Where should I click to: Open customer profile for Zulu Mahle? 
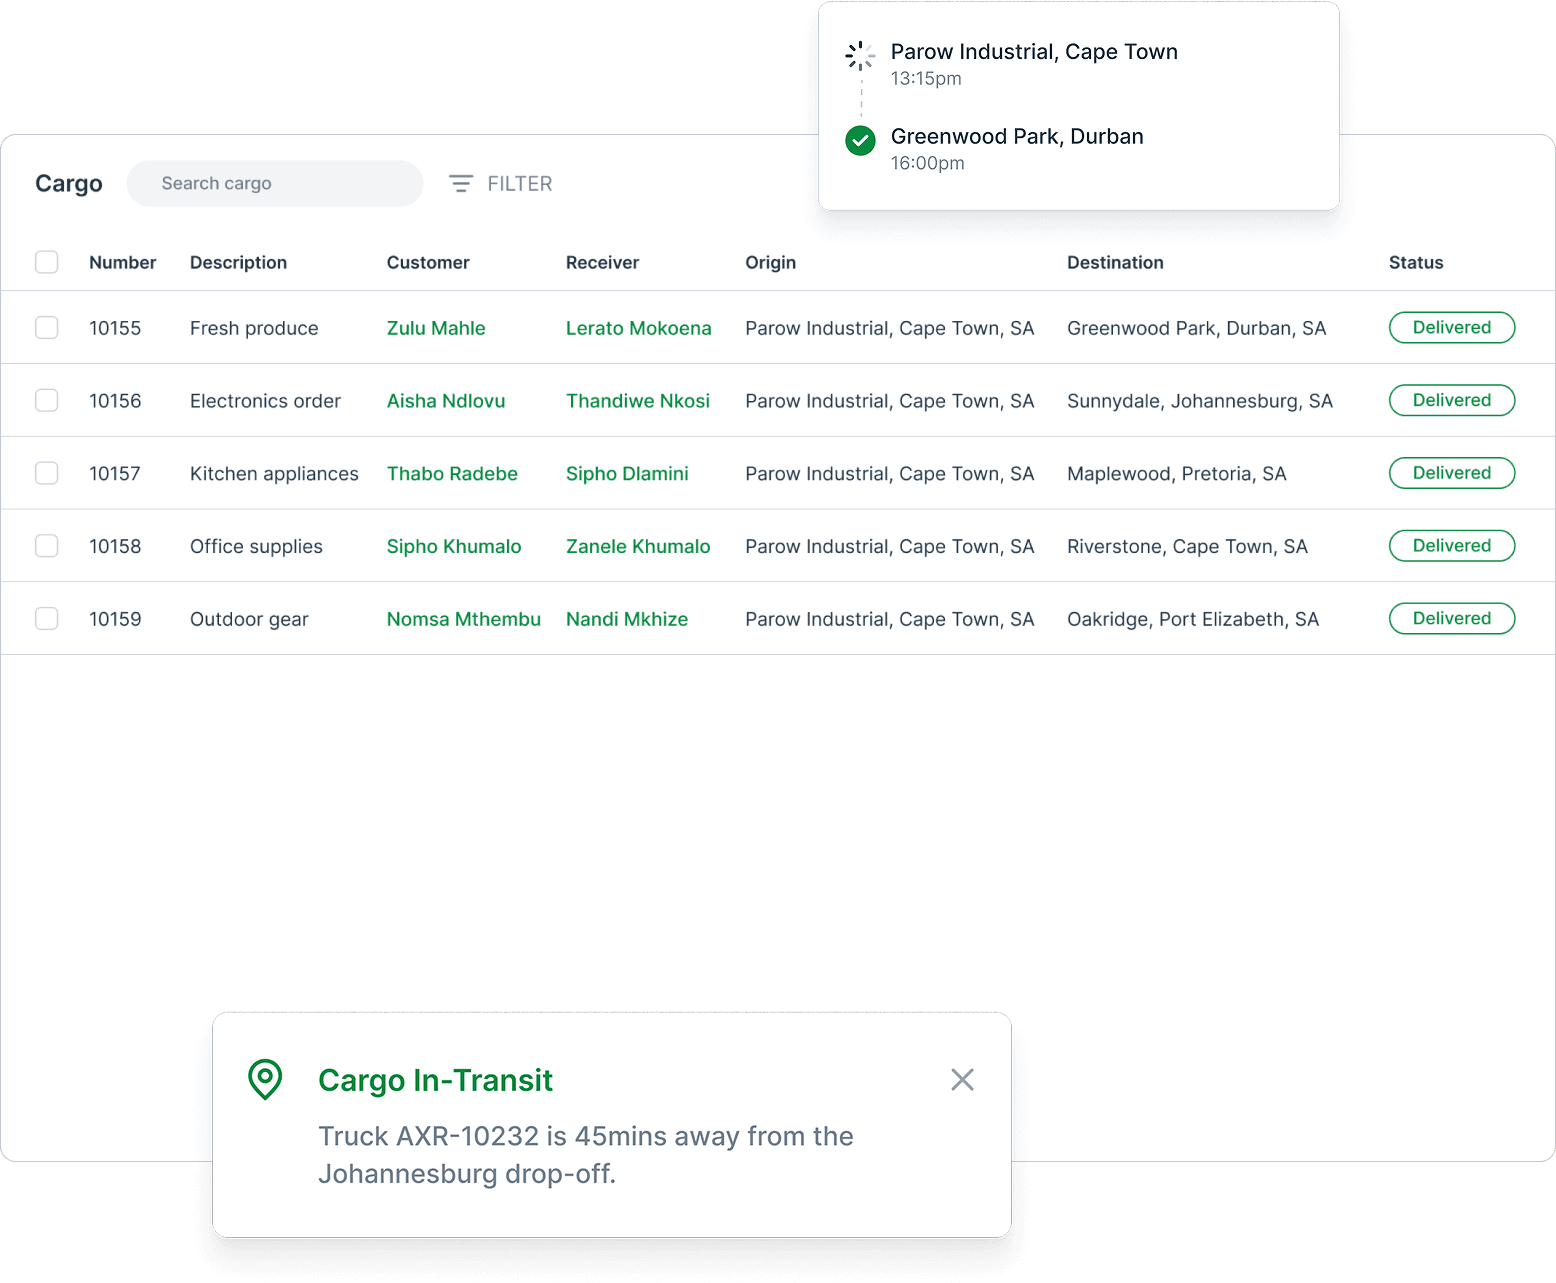tap(436, 327)
